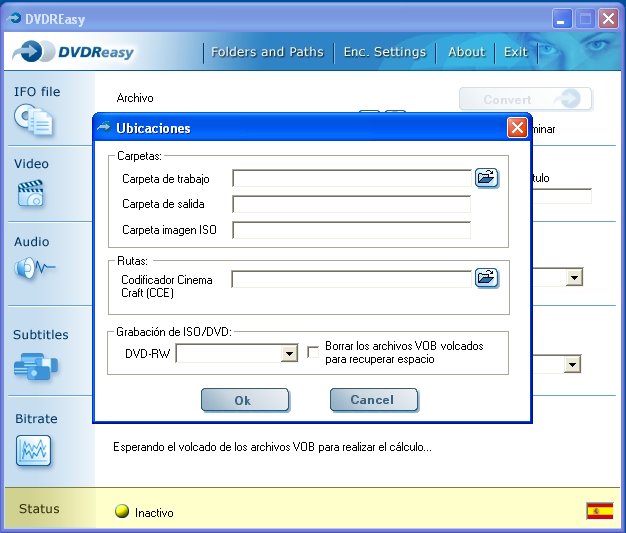Close the DVDREasy main window

tap(608, 19)
